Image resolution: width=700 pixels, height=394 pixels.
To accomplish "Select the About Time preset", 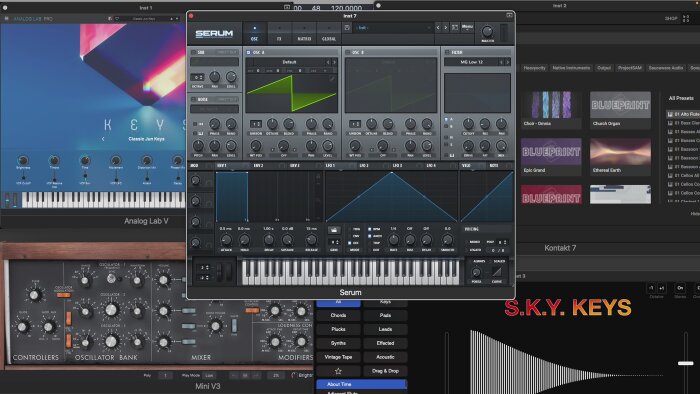I will (362, 384).
